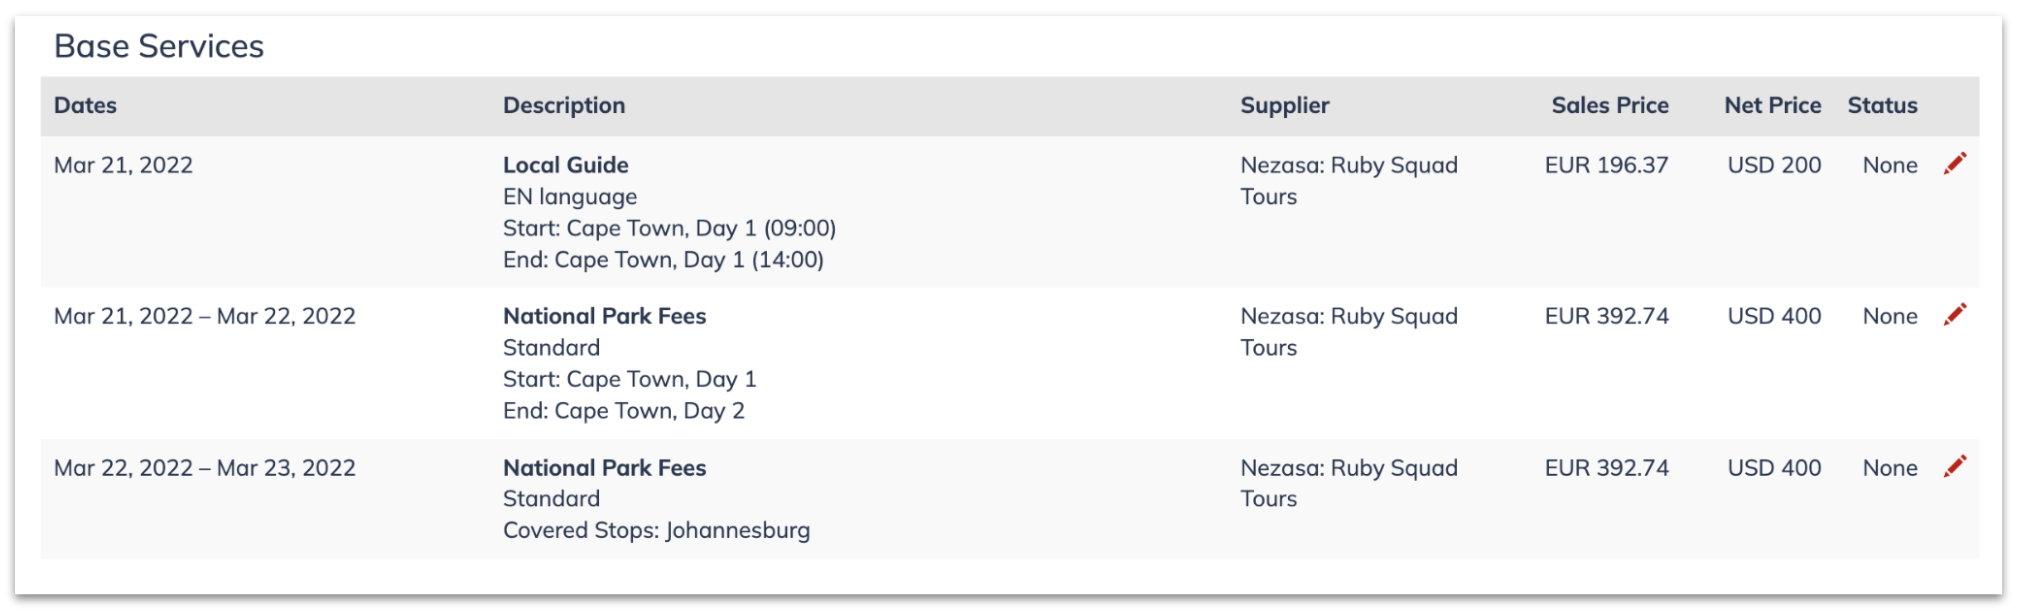2022x616 pixels.
Task: Click None status in the Local Guide row
Action: (1890, 165)
